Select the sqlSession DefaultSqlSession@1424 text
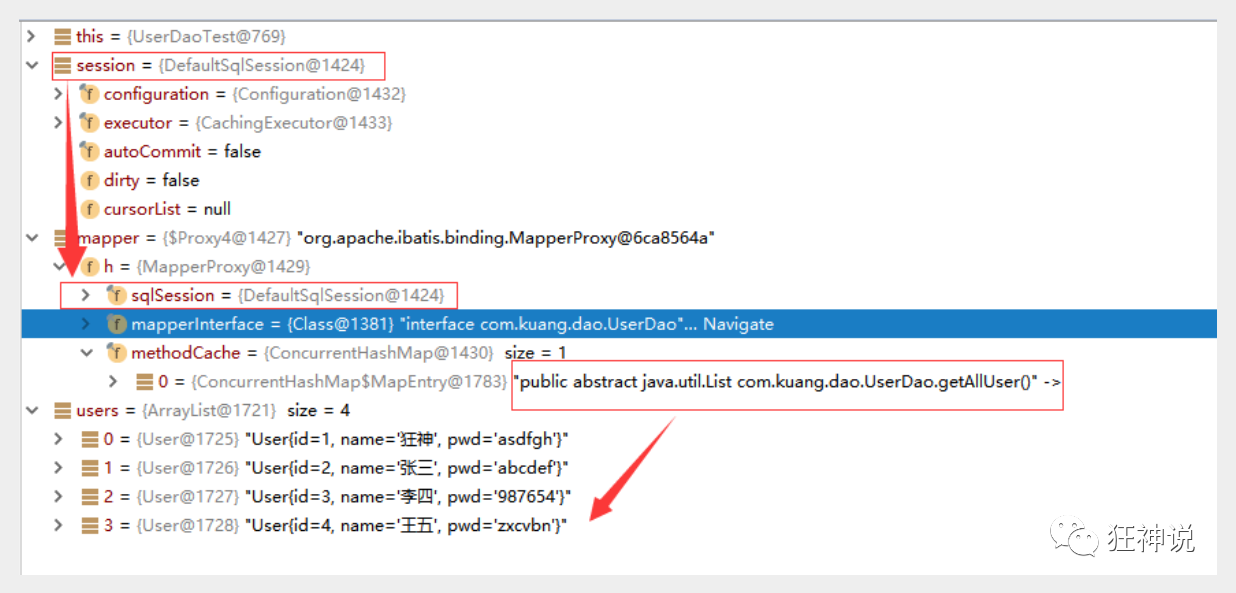This screenshot has height=593, width=1236. click(287, 295)
